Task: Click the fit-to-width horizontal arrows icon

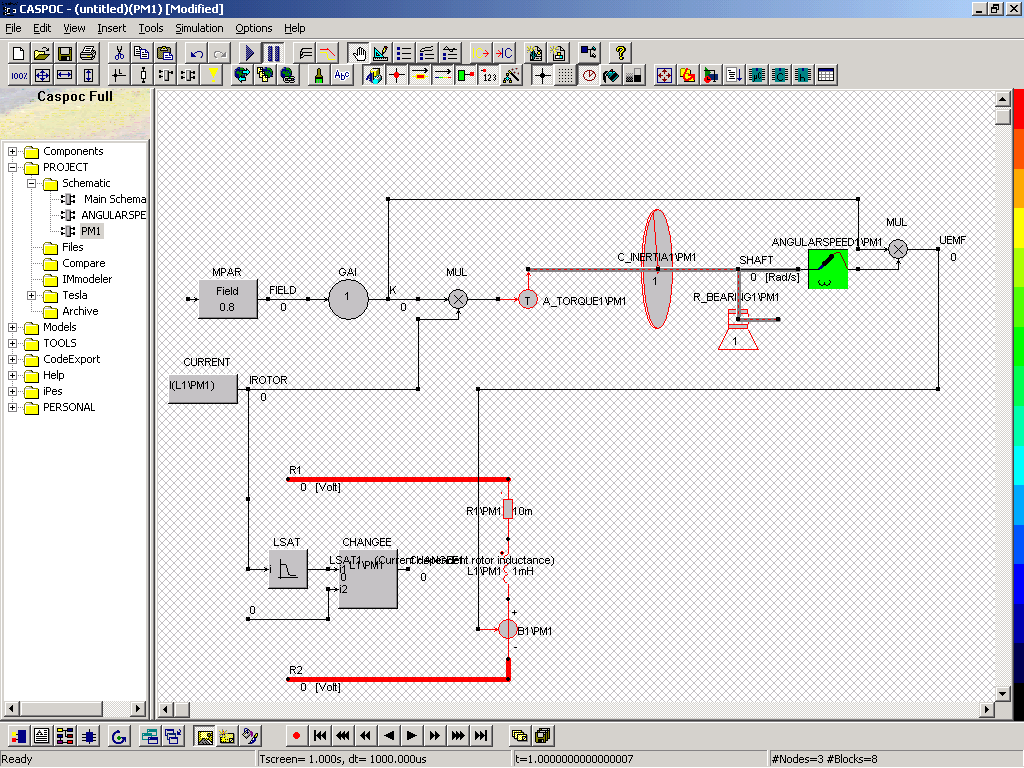Action: pyautogui.click(x=65, y=76)
